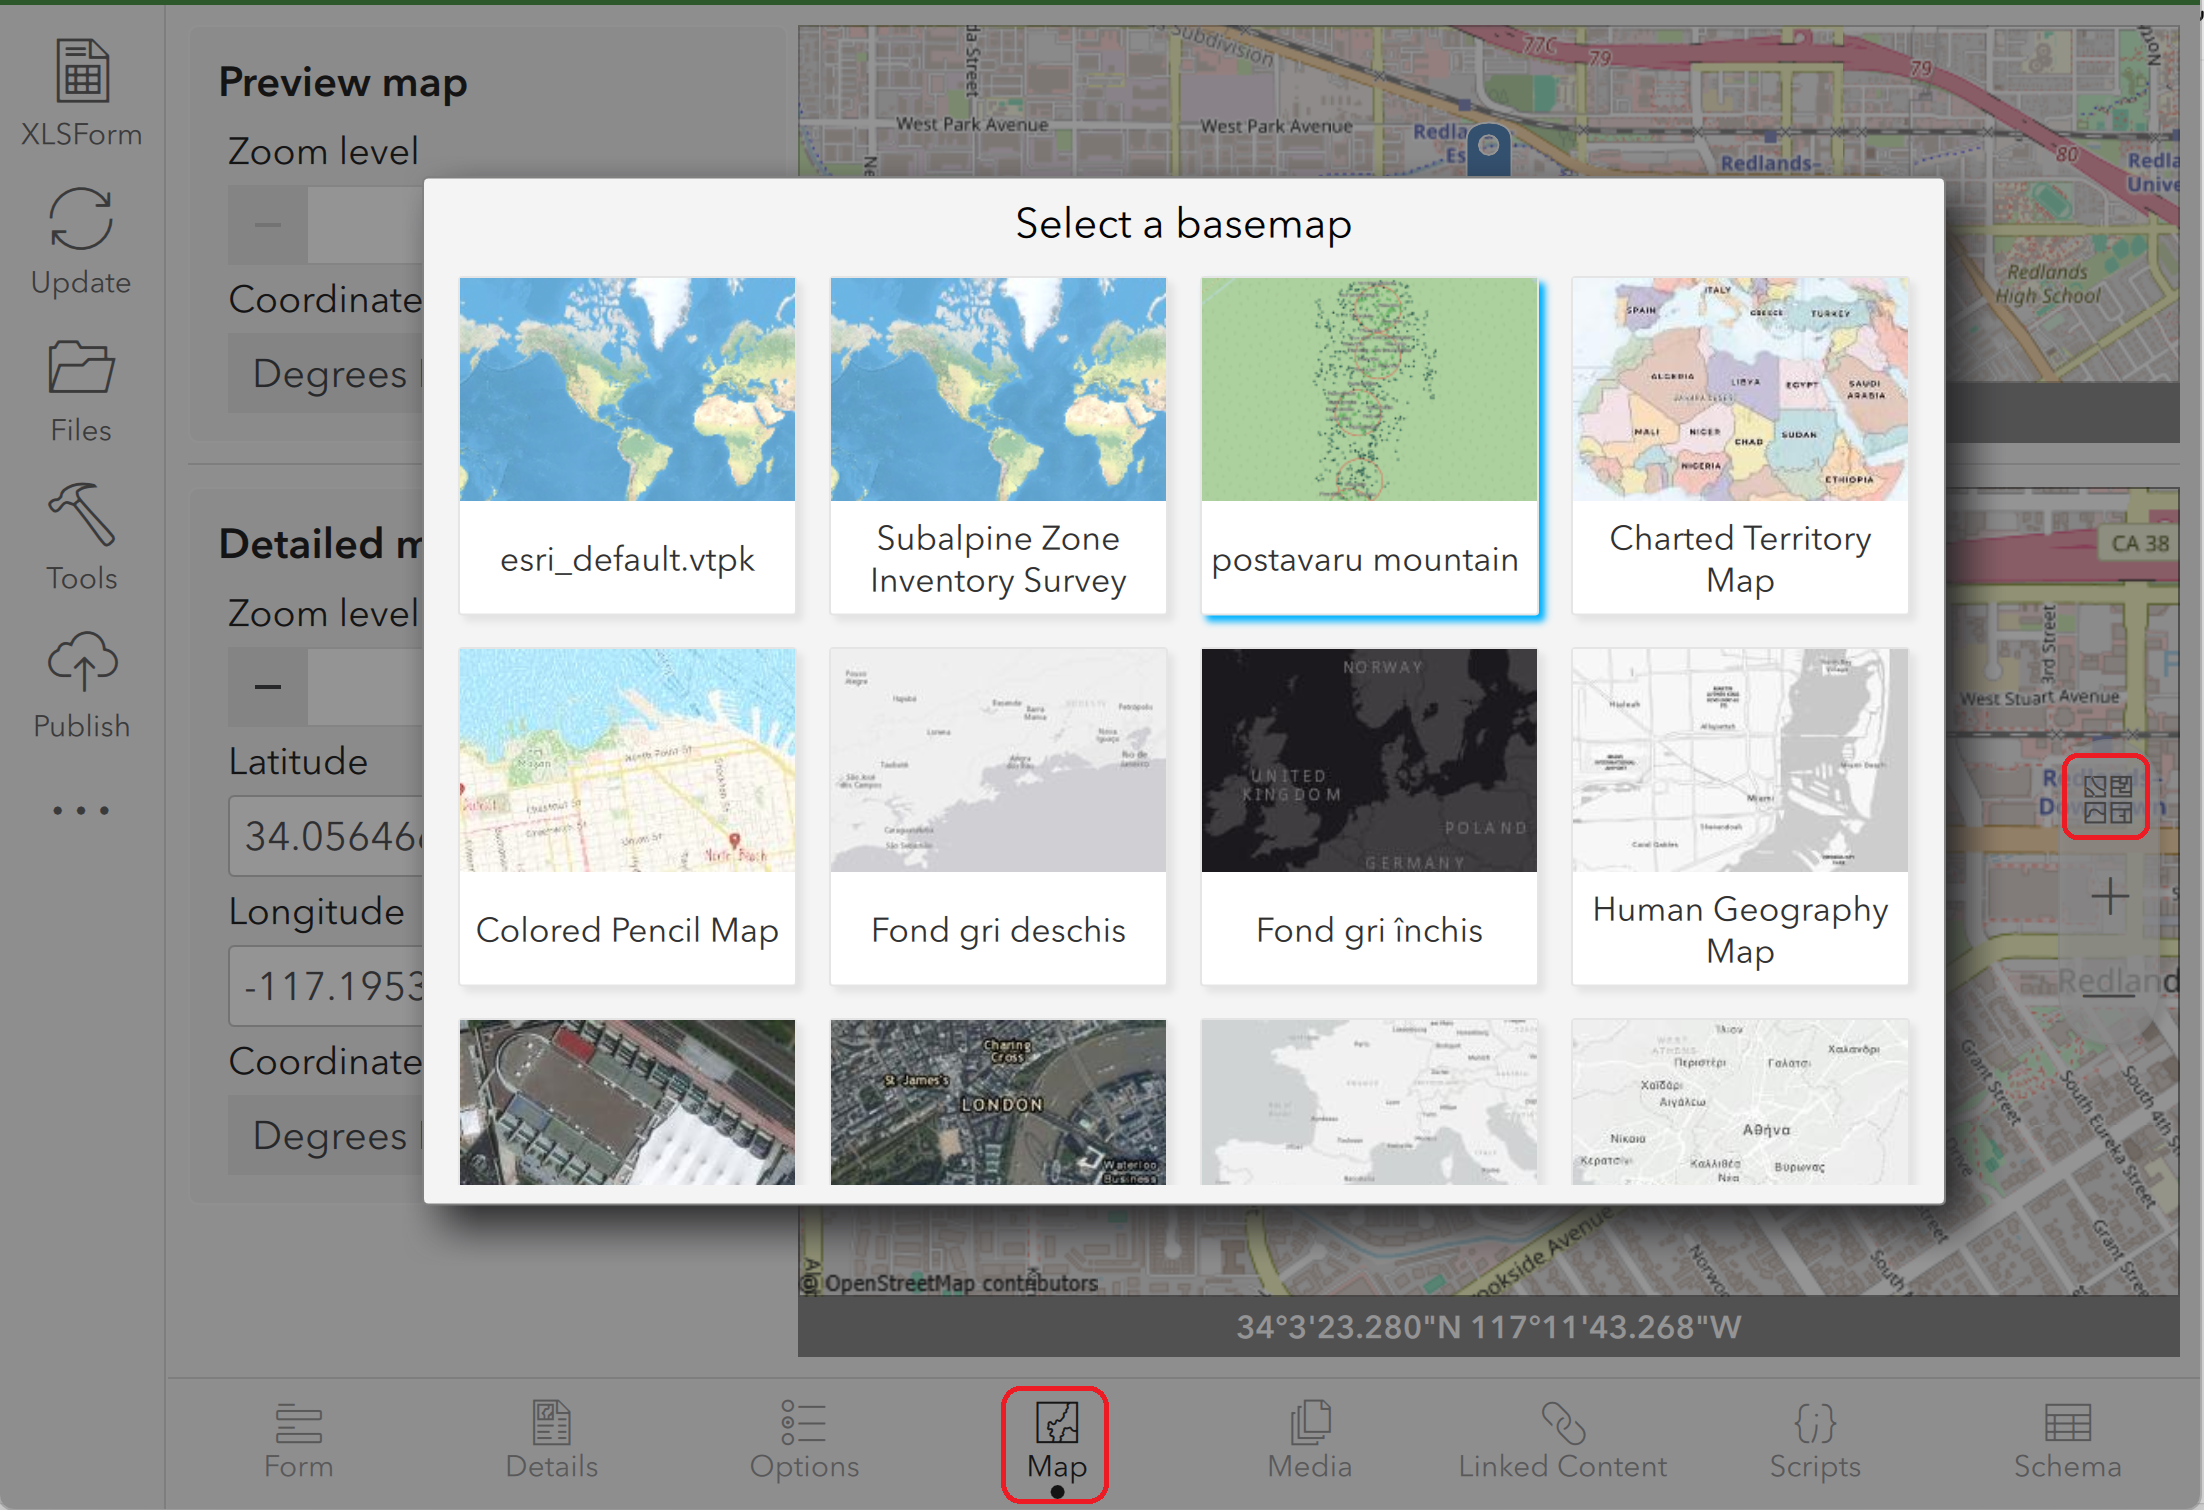The image size is (2204, 1510).
Task: Click the location pin marker on preview map
Action: pyautogui.click(x=1488, y=150)
